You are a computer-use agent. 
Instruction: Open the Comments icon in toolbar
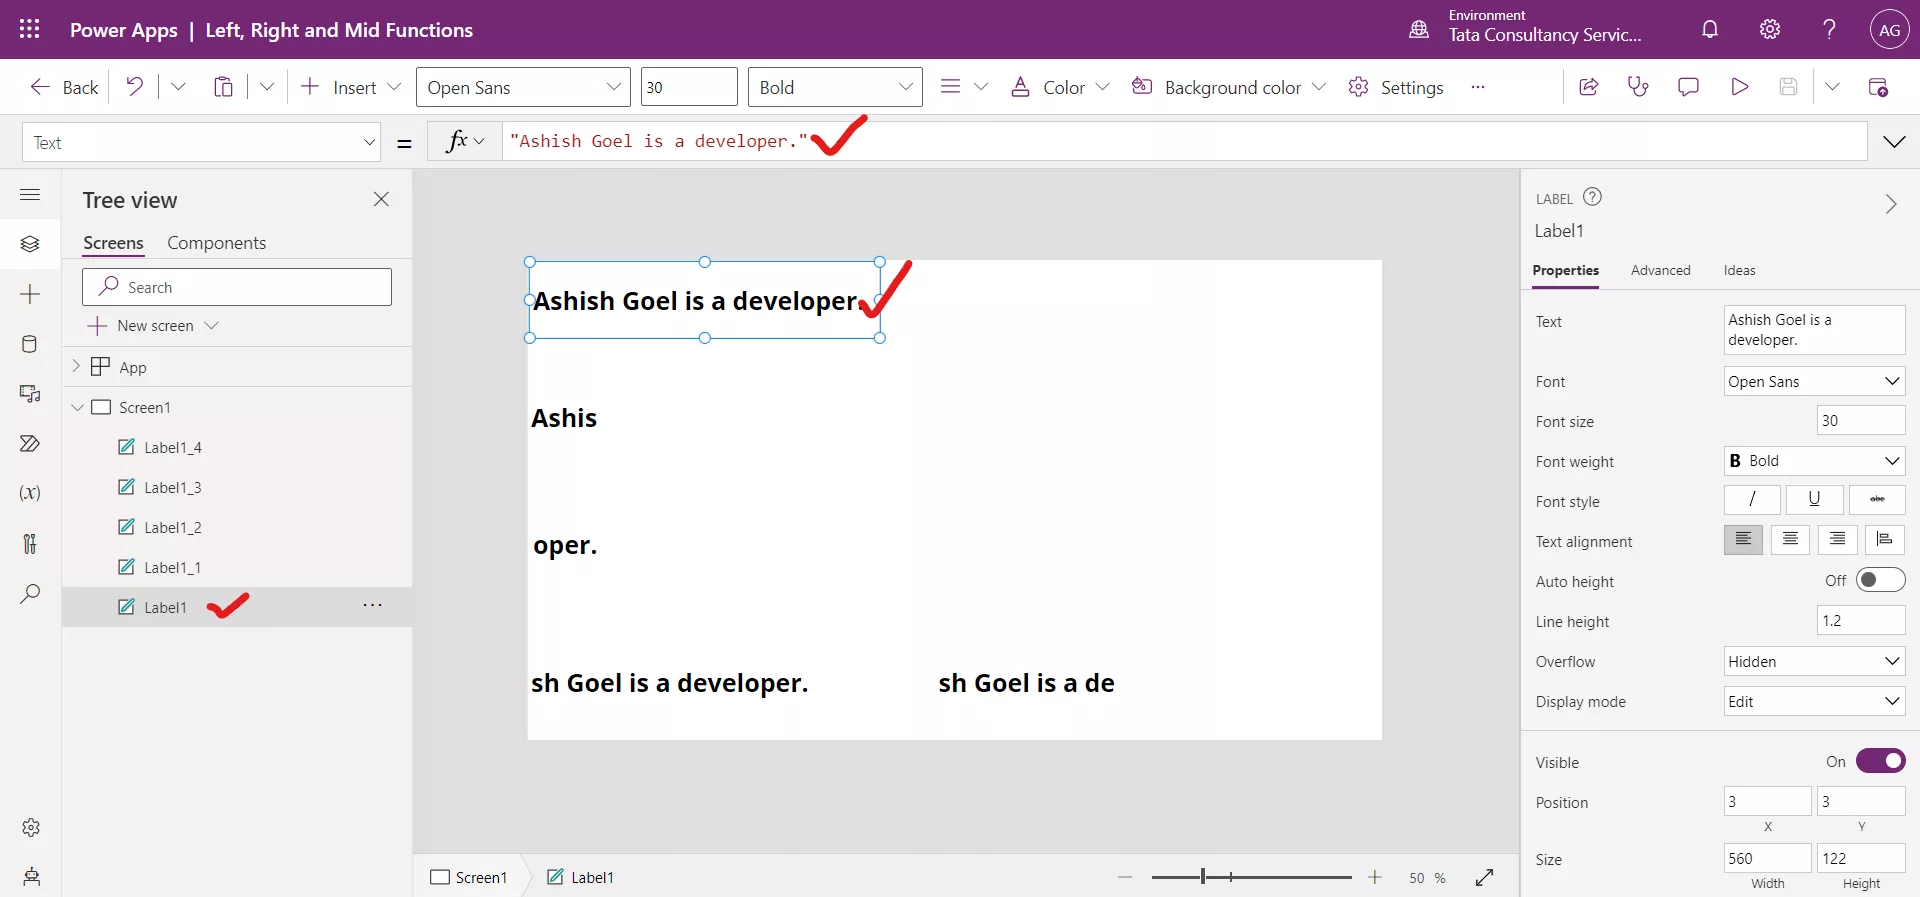[1688, 87]
